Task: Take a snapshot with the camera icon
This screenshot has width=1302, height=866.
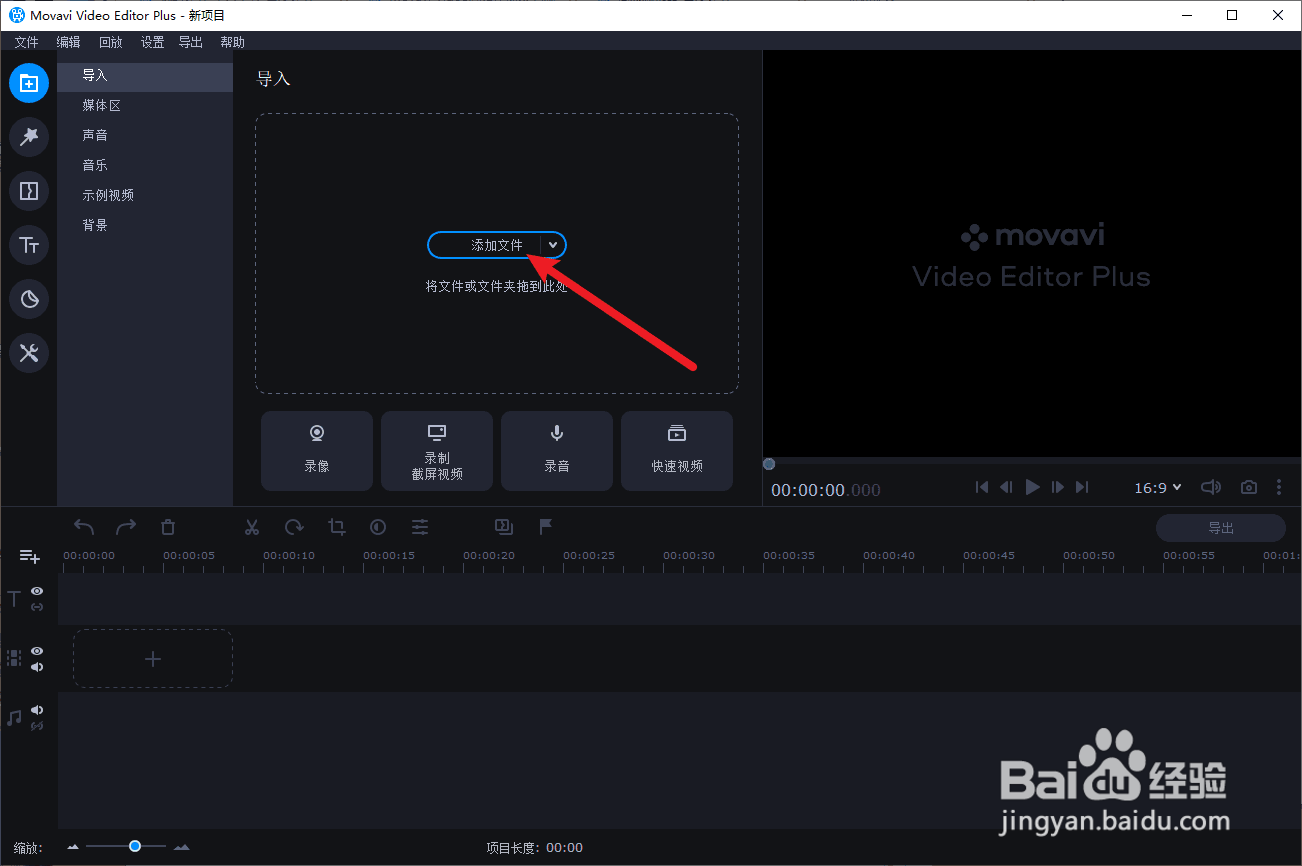Action: 1249,487
